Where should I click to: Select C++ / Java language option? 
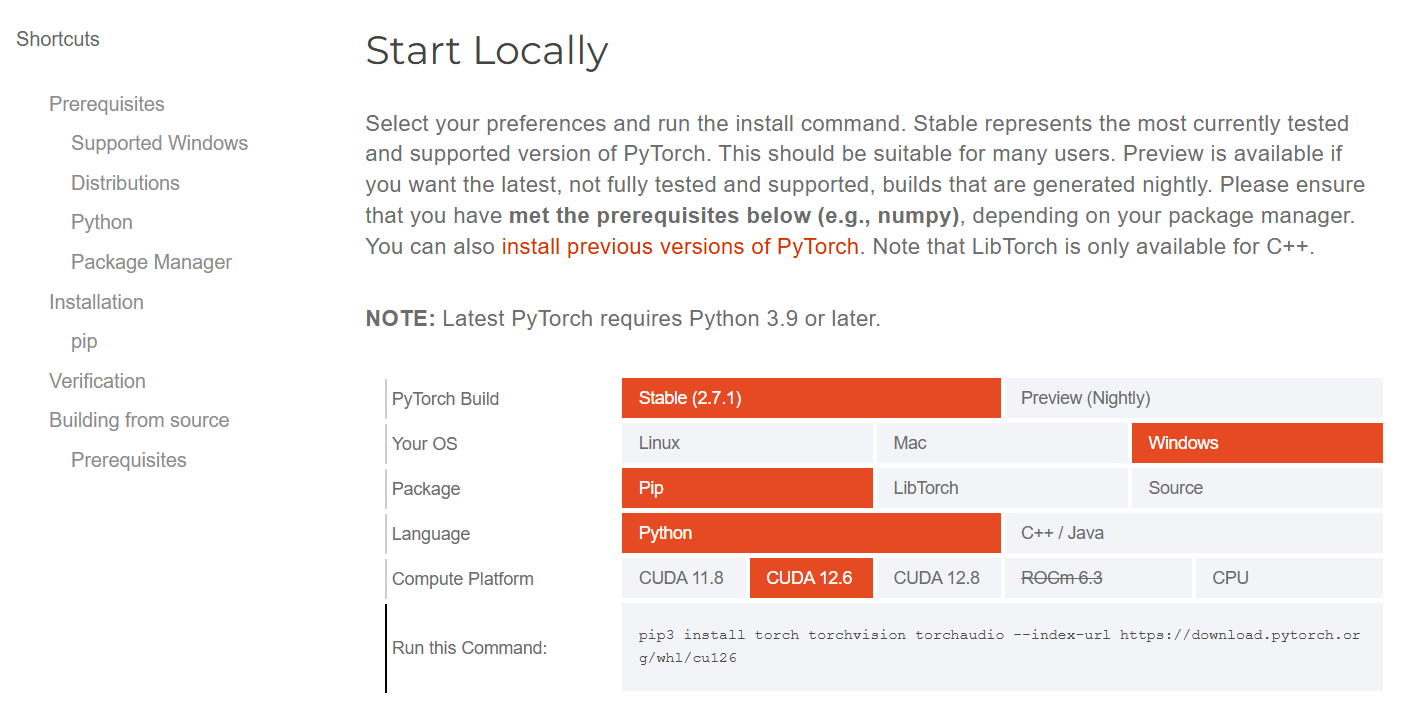pos(1194,533)
